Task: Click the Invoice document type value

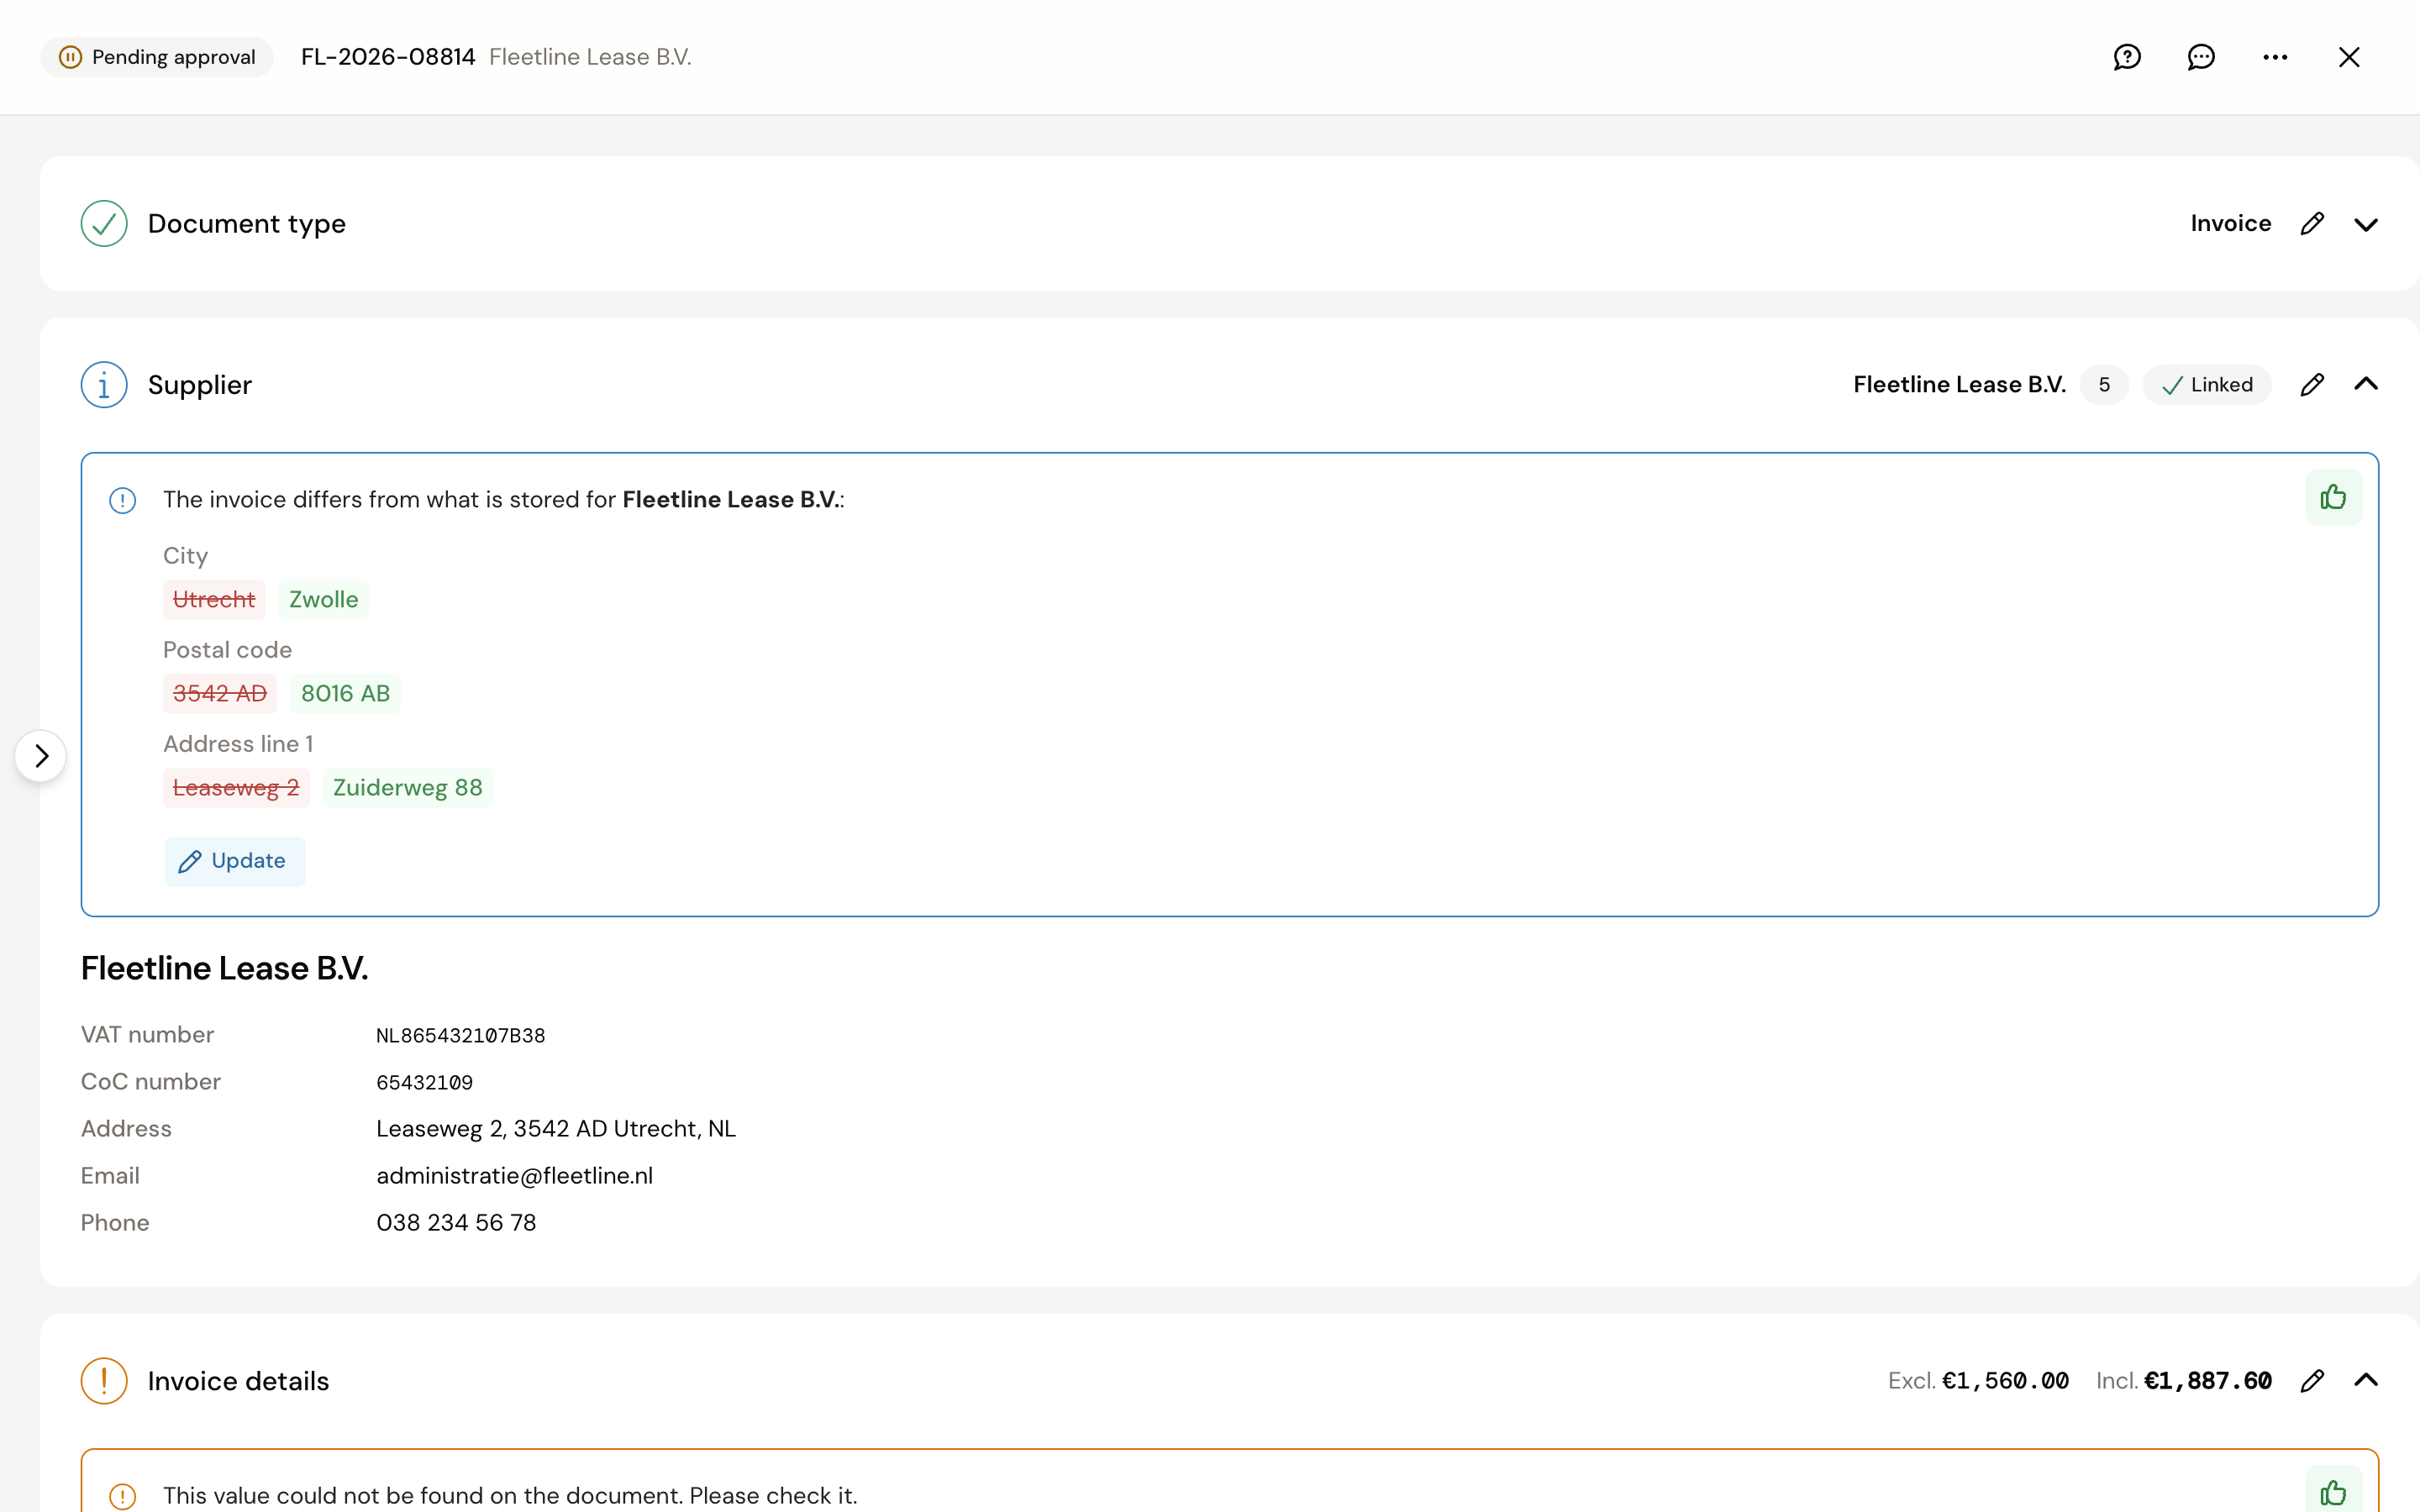Action: pos(2231,223)
